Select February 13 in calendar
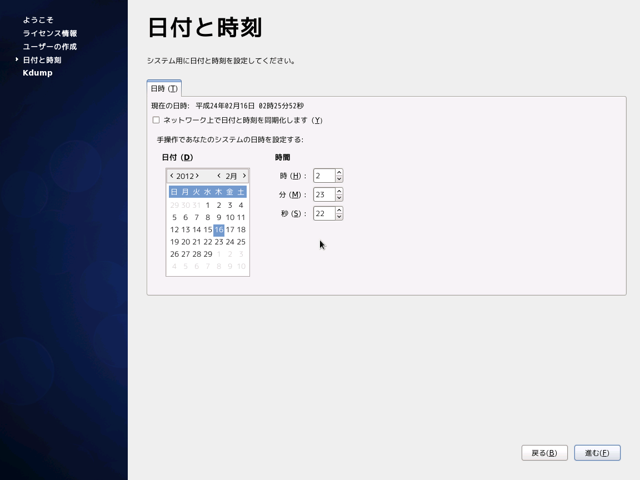 (x=186, y=230)
